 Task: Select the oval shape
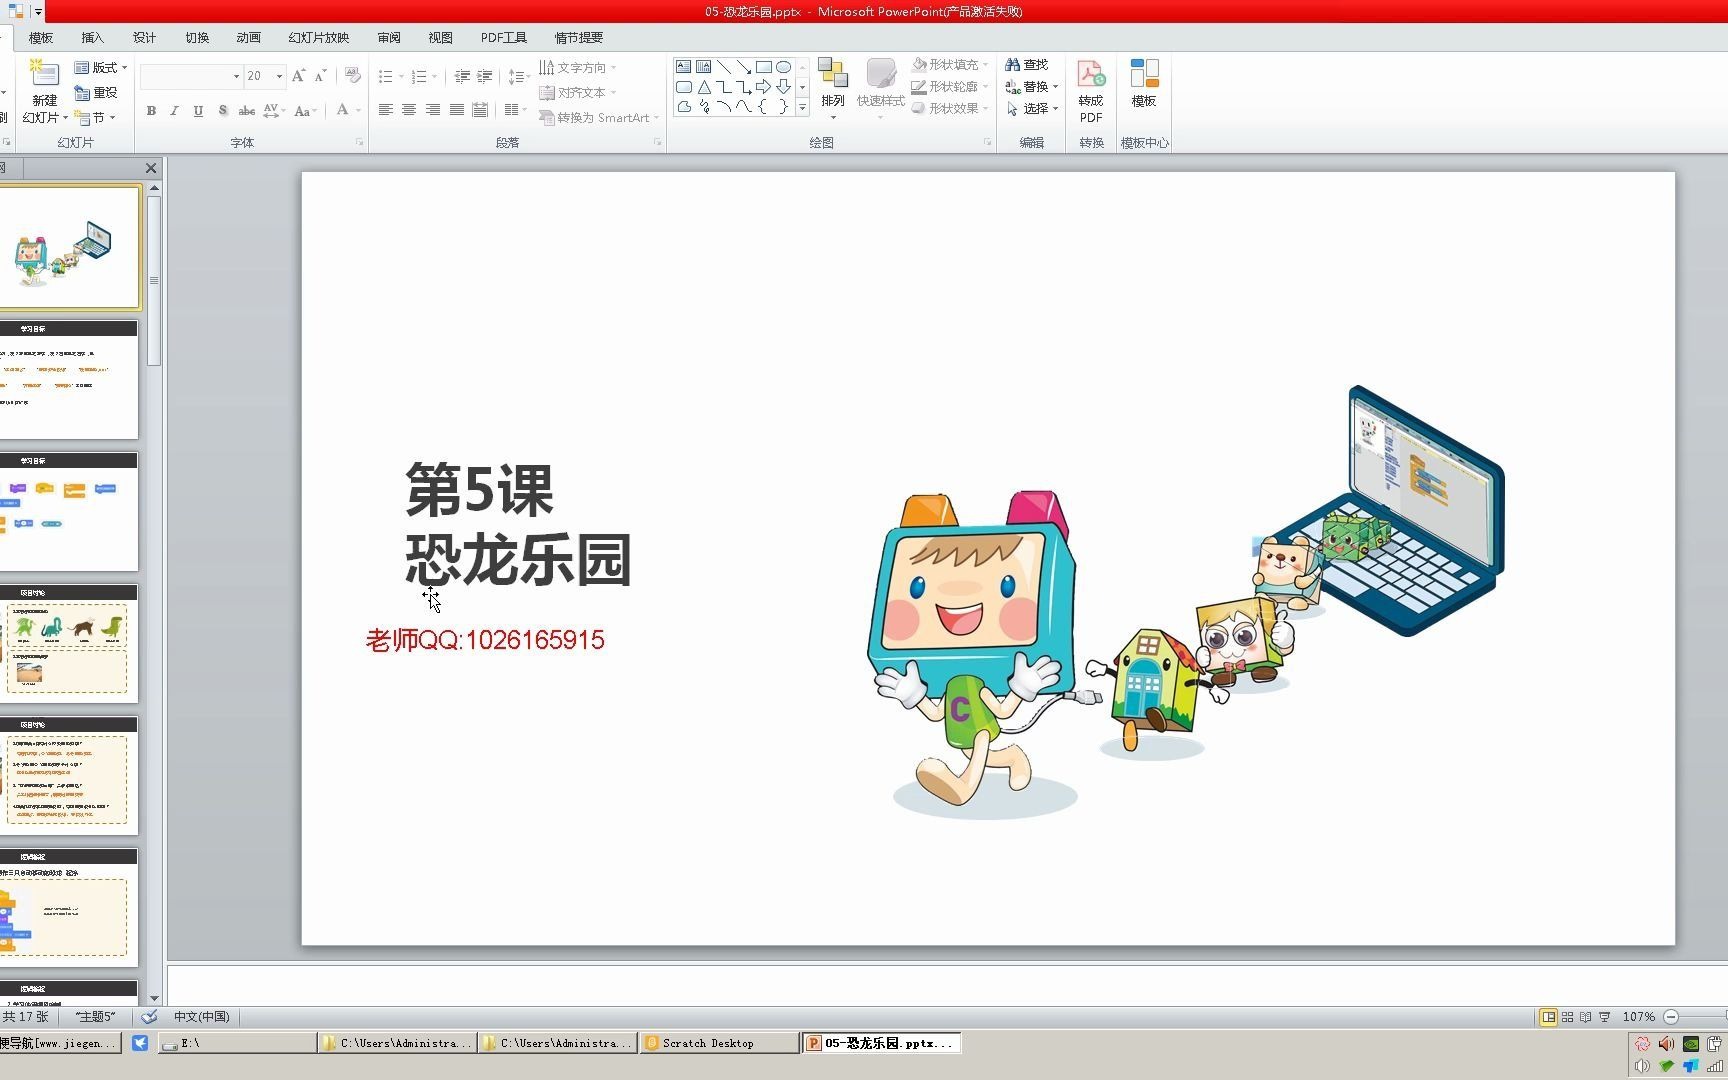click(783, 67)
